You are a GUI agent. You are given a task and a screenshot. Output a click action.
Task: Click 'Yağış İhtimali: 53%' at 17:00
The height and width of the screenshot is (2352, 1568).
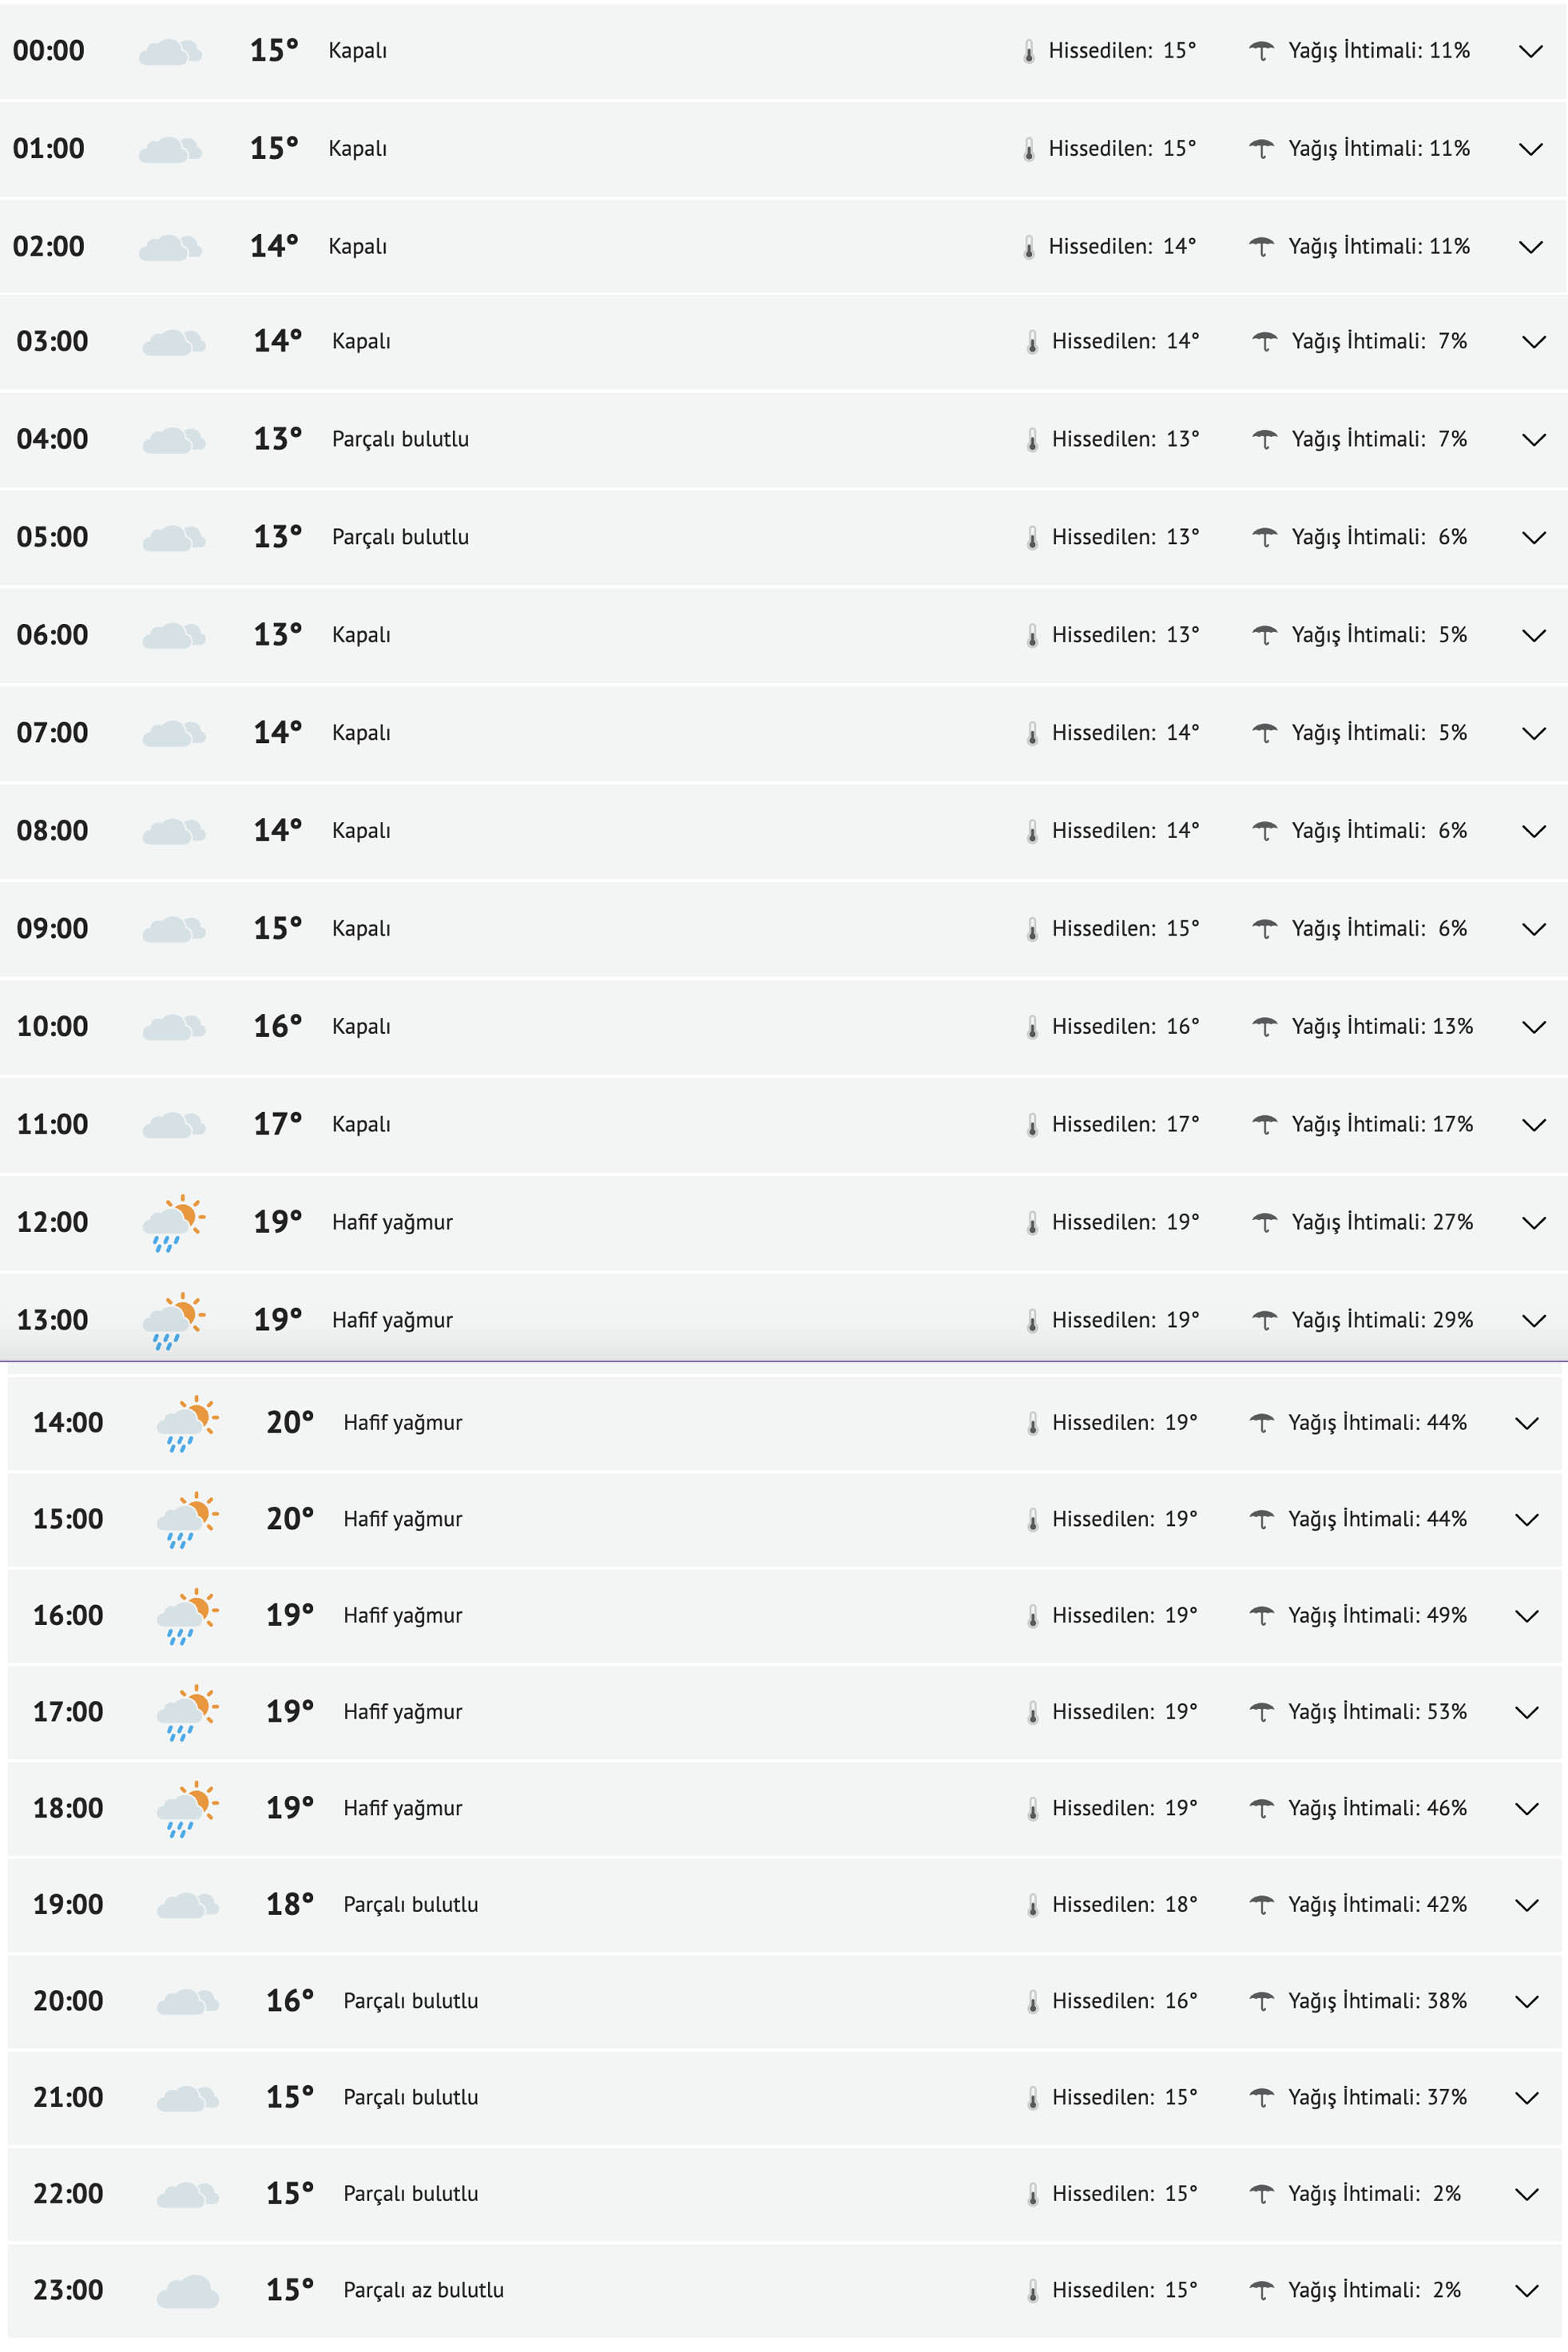pos(1377,1712)
